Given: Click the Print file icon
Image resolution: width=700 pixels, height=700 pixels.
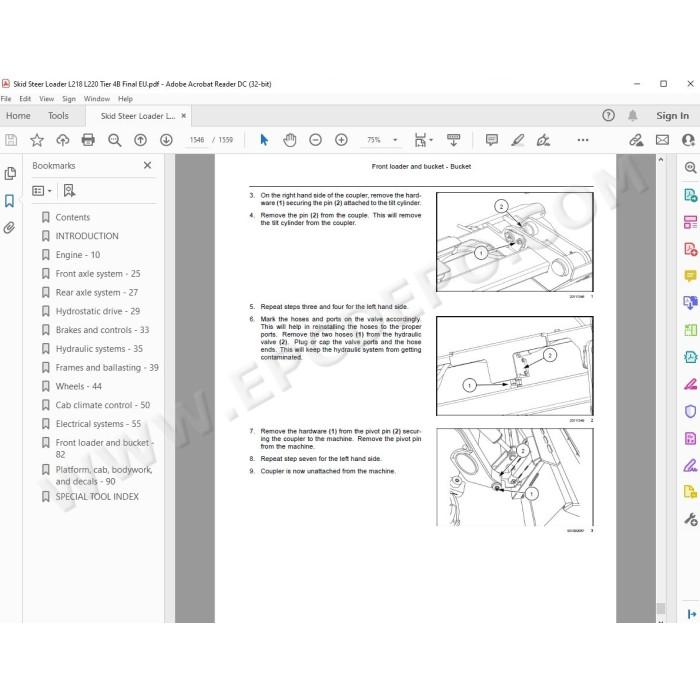Looking at the screenshot, I should (88, 140).
